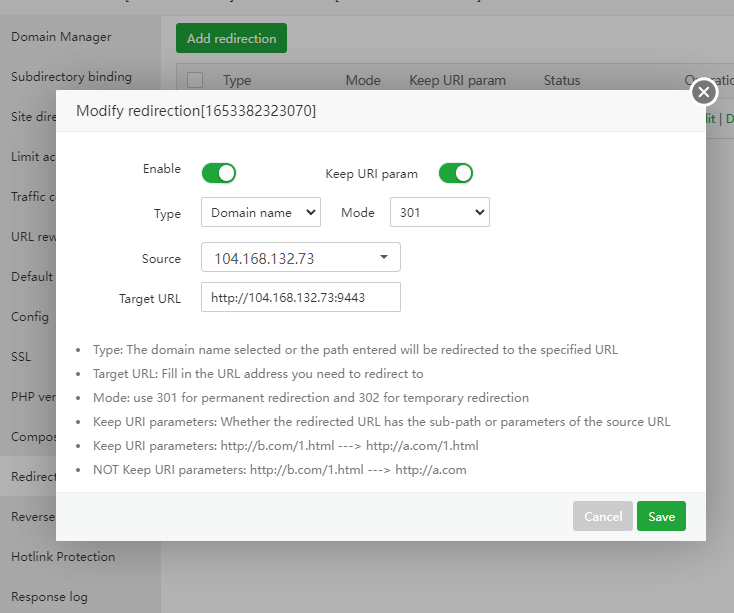
Task: Cancel the redirection changes
Action: 603,517
